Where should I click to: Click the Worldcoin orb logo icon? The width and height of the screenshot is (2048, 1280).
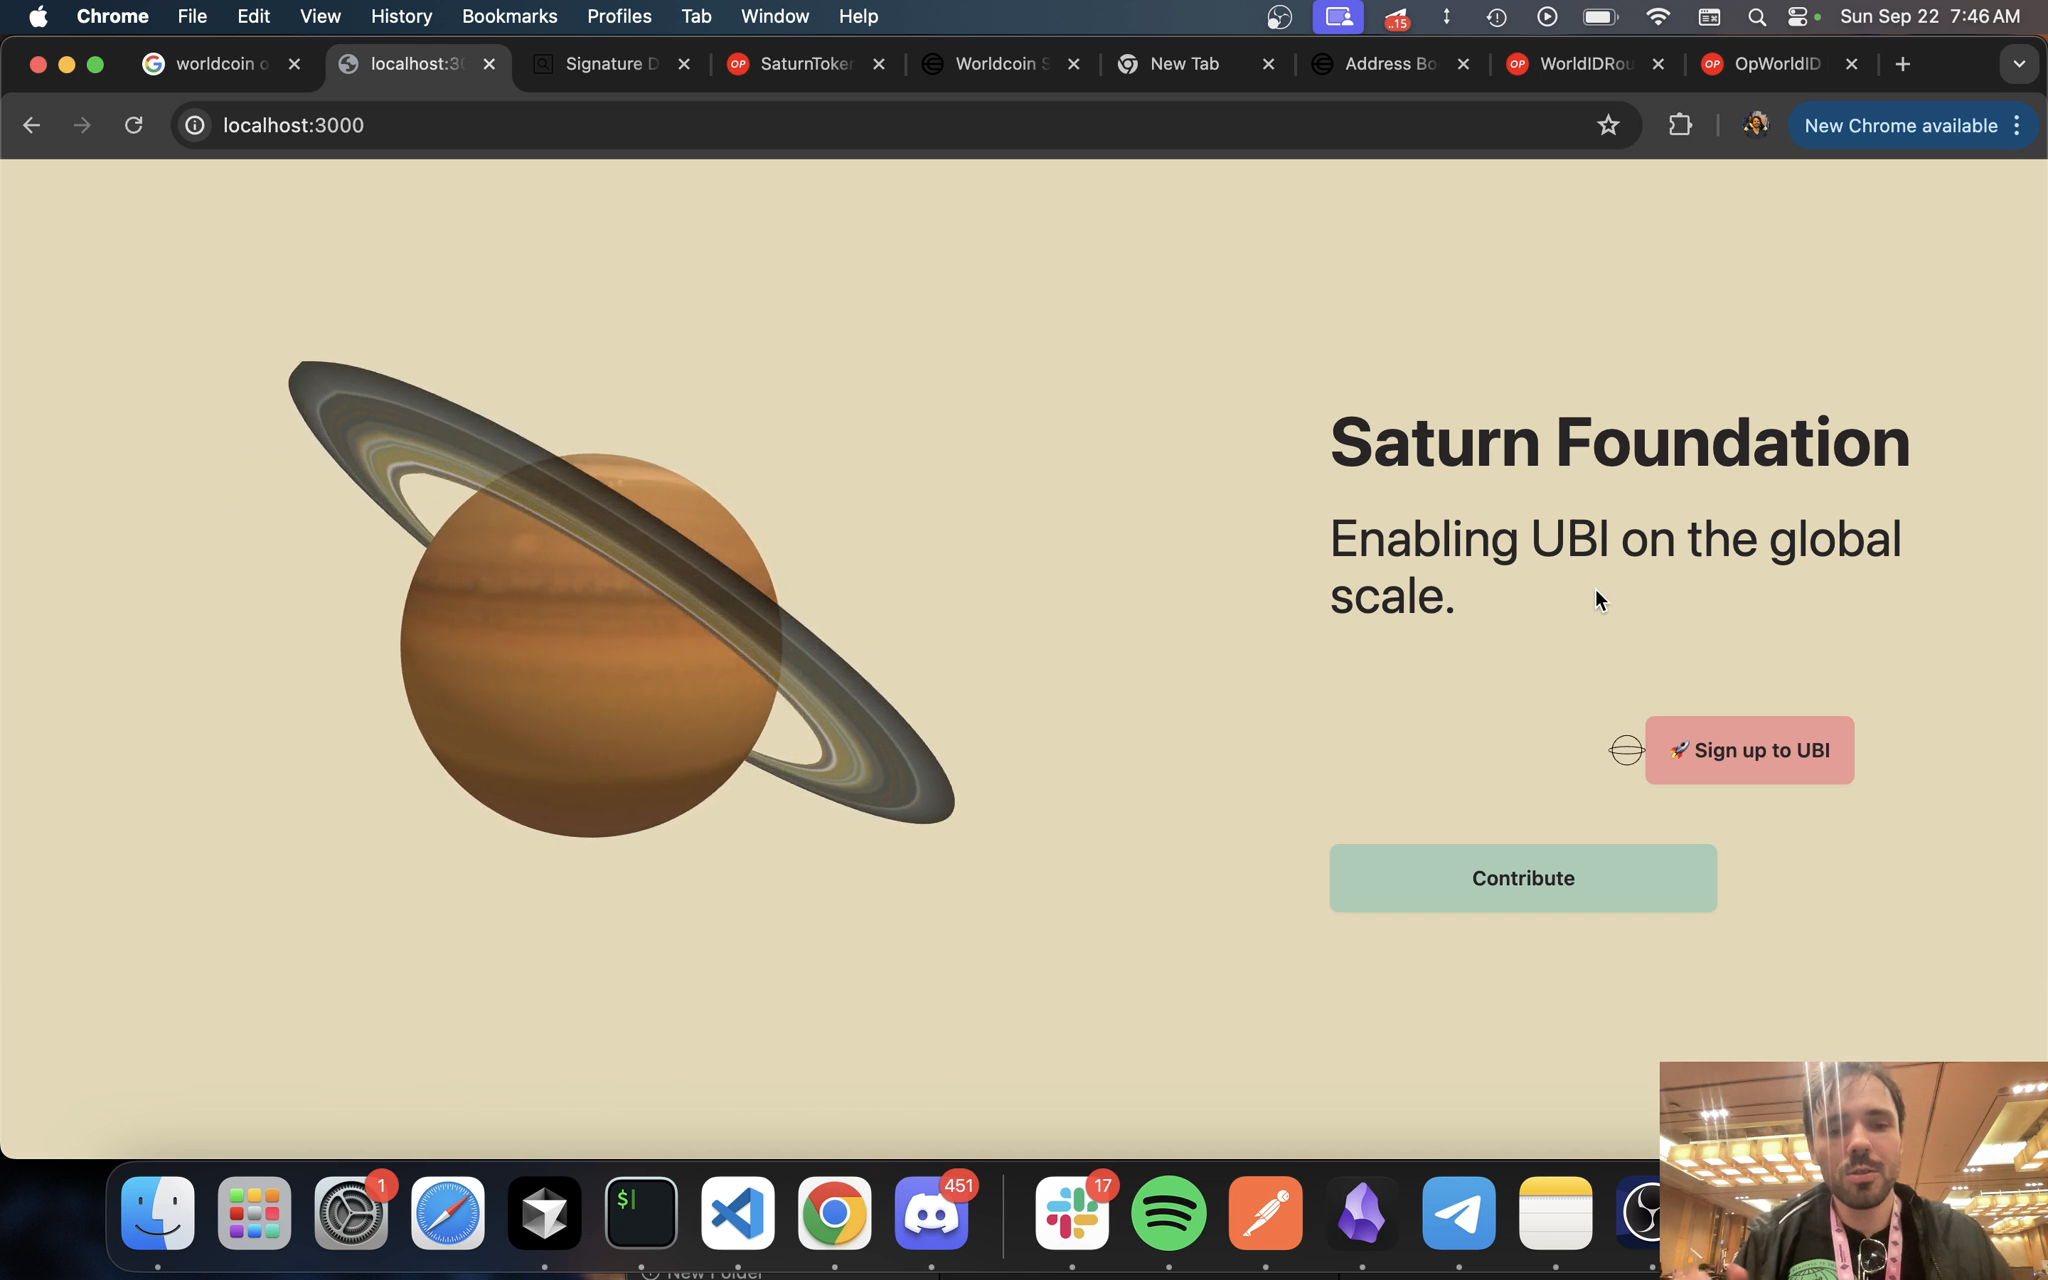point(1626,750)
